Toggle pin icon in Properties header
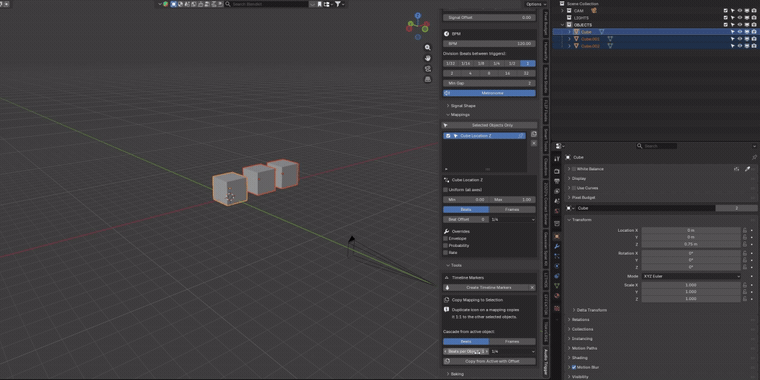 click(754, 158)
